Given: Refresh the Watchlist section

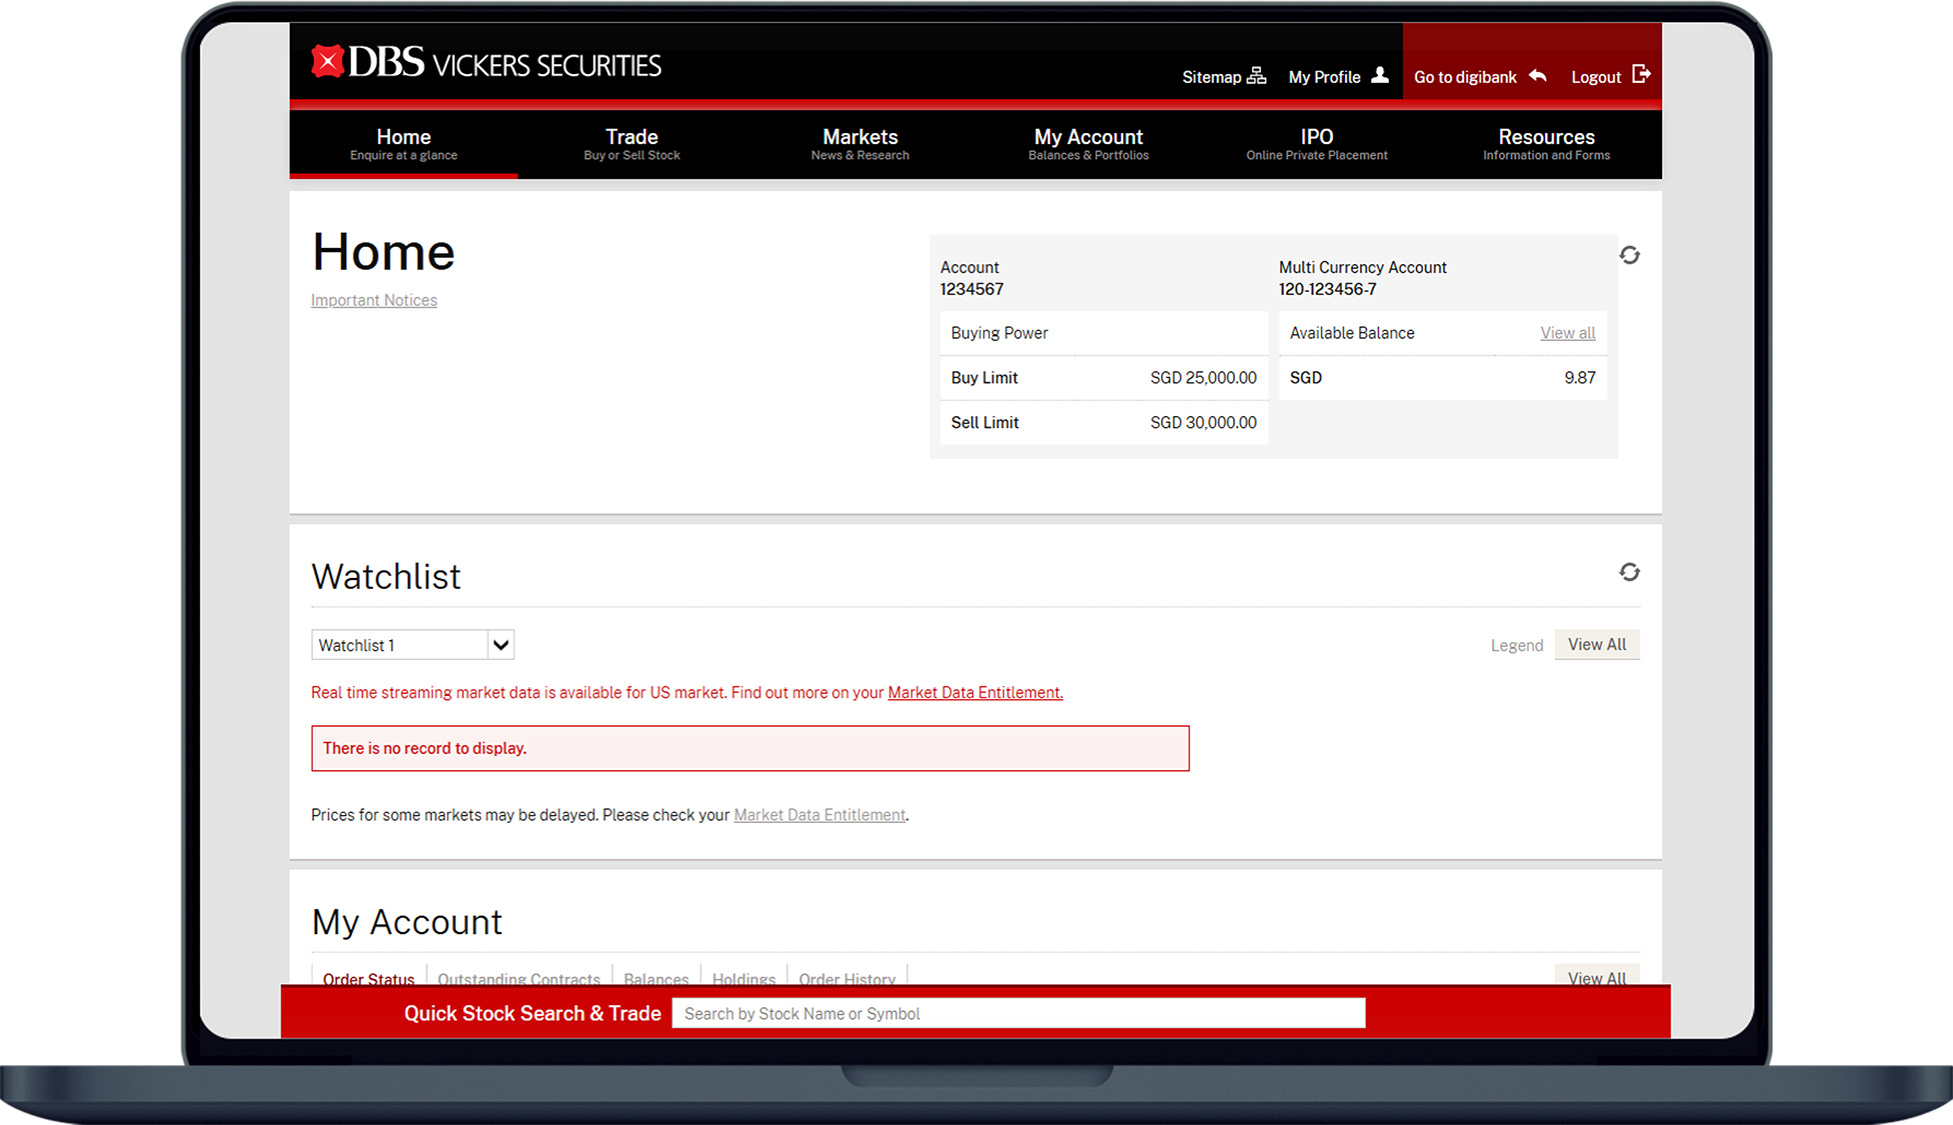Looking at the screenshot, I should point(1629,572).
